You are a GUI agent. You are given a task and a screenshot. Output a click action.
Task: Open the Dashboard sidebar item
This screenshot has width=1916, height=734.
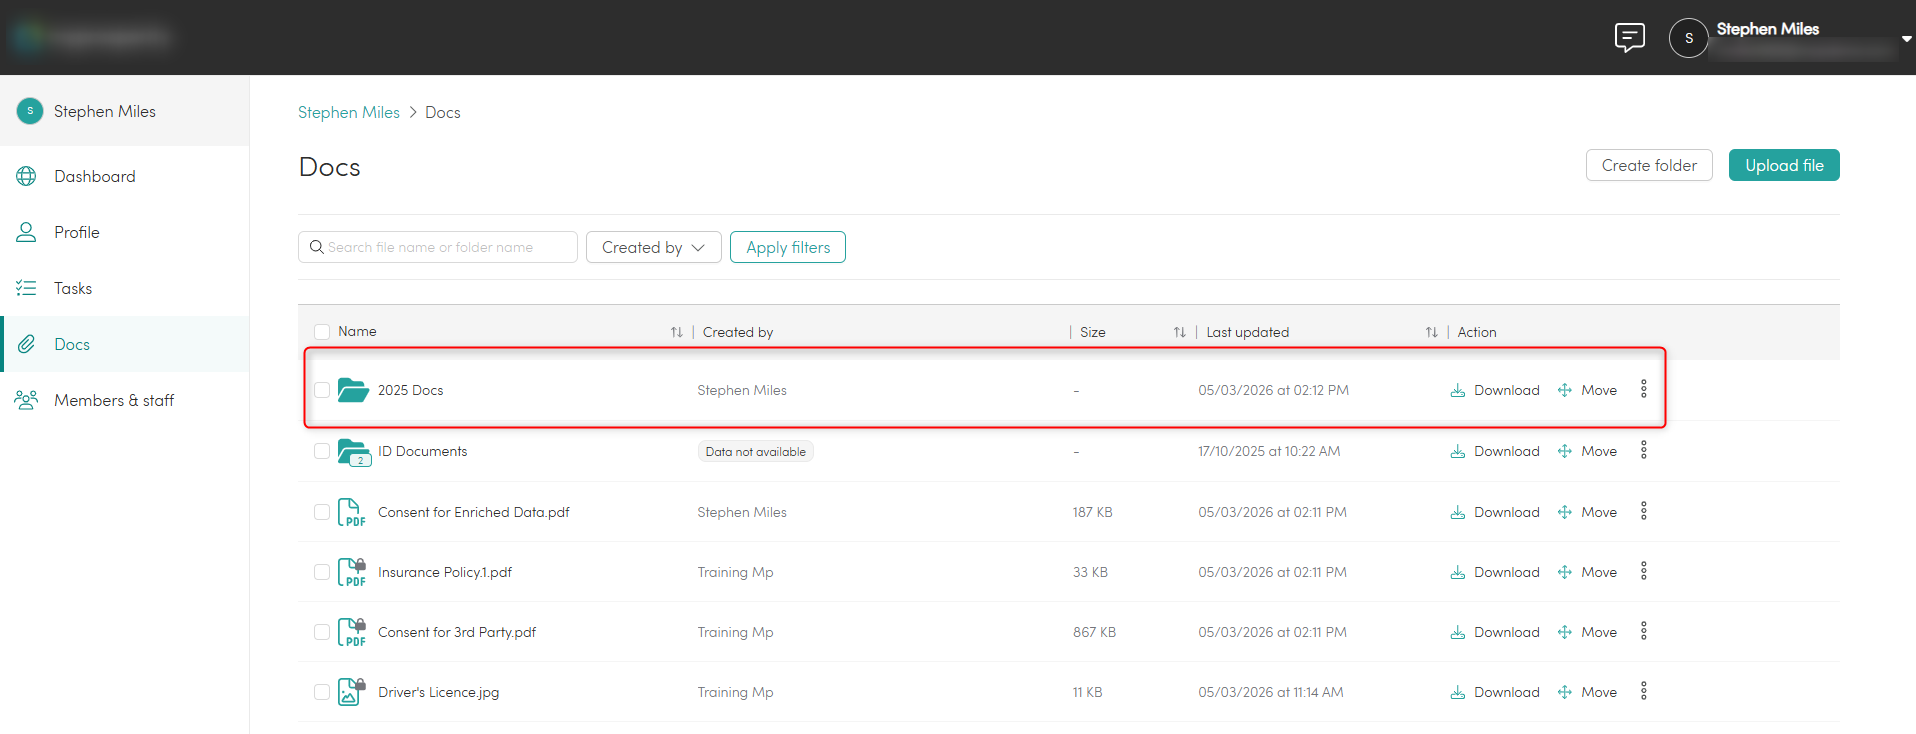coord(125,176)
